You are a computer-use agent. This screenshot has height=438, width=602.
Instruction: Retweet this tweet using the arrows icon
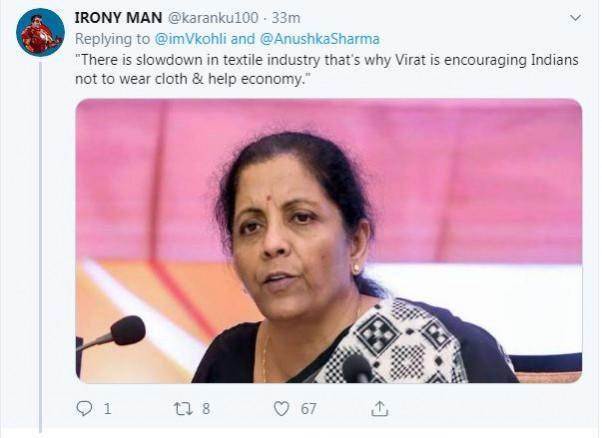[x=182, y=408]
